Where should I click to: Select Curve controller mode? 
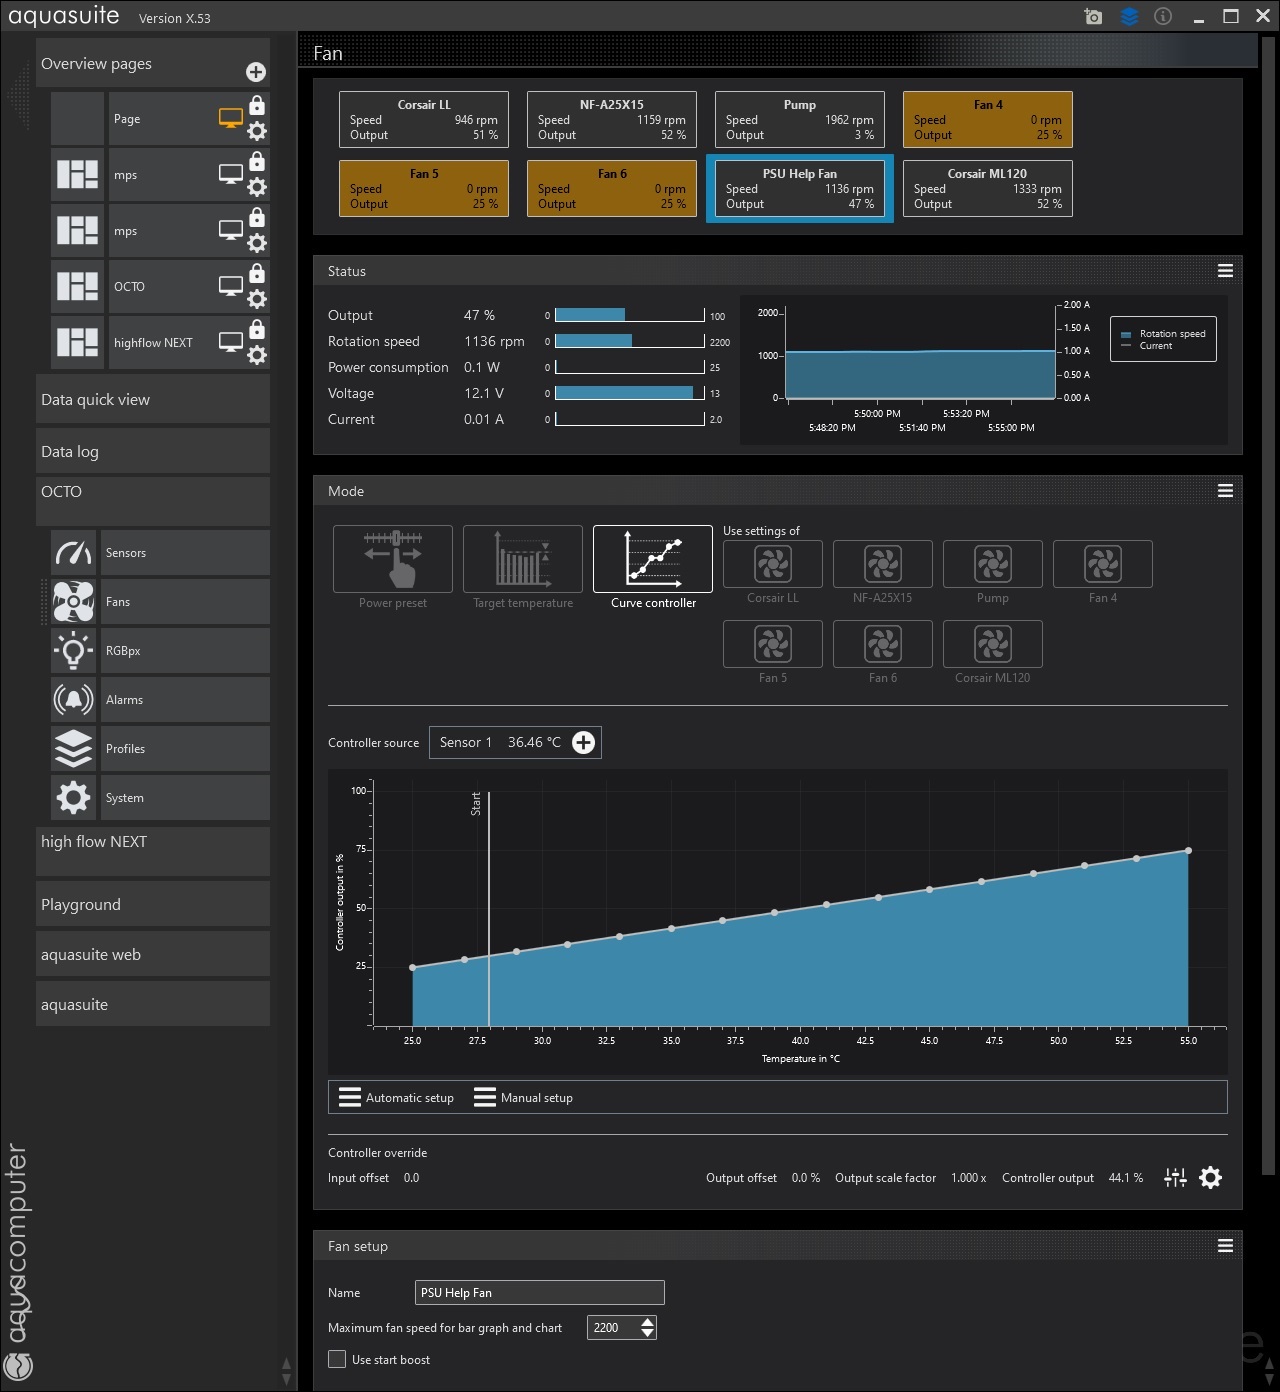(653, 559)
